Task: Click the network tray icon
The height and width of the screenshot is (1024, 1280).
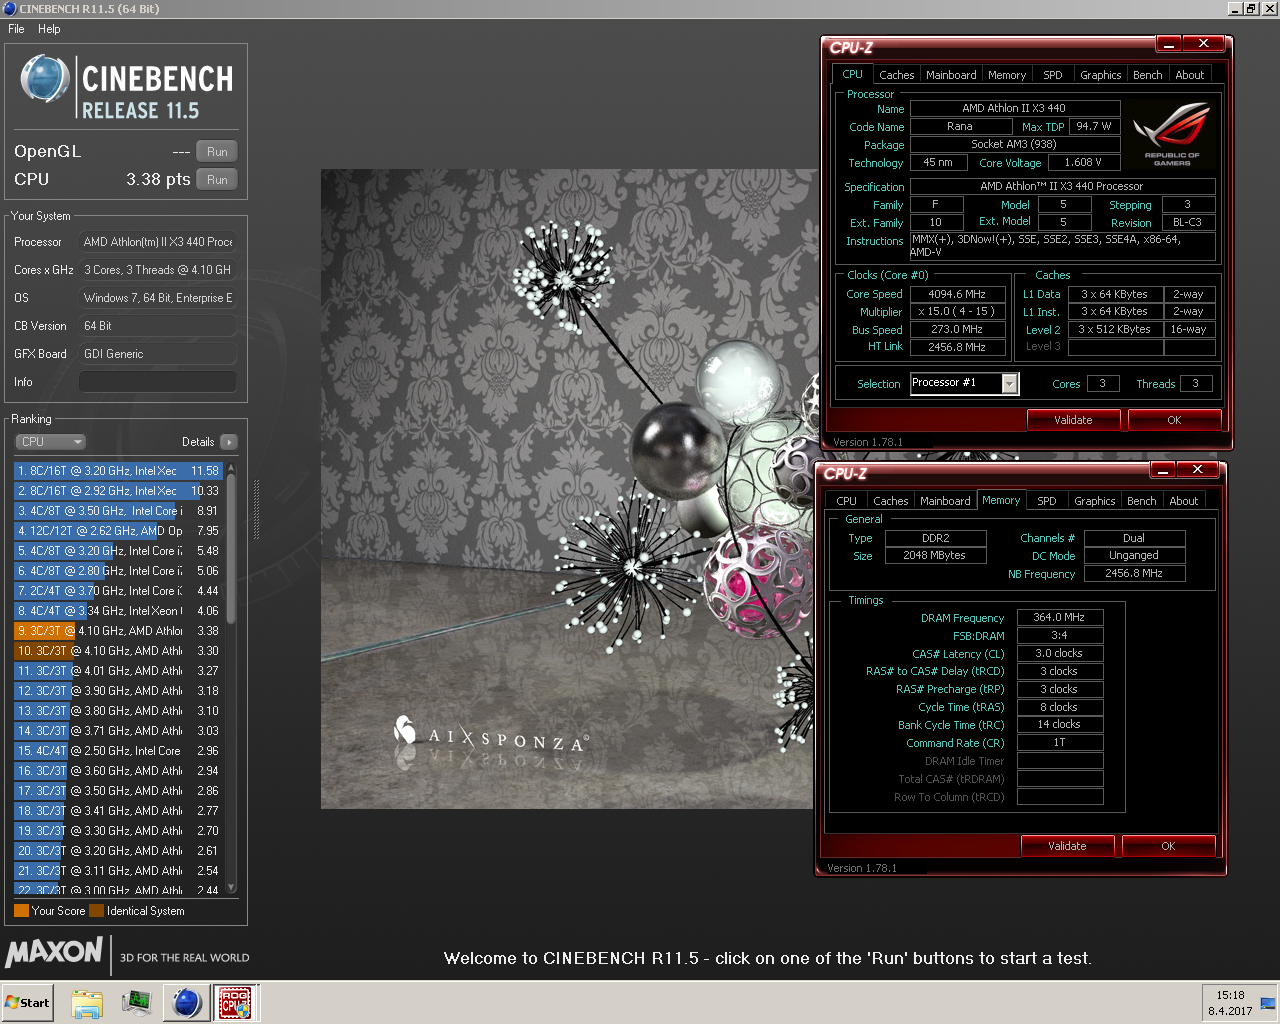Action: pyautogui.click(x=1268, y=1003)
